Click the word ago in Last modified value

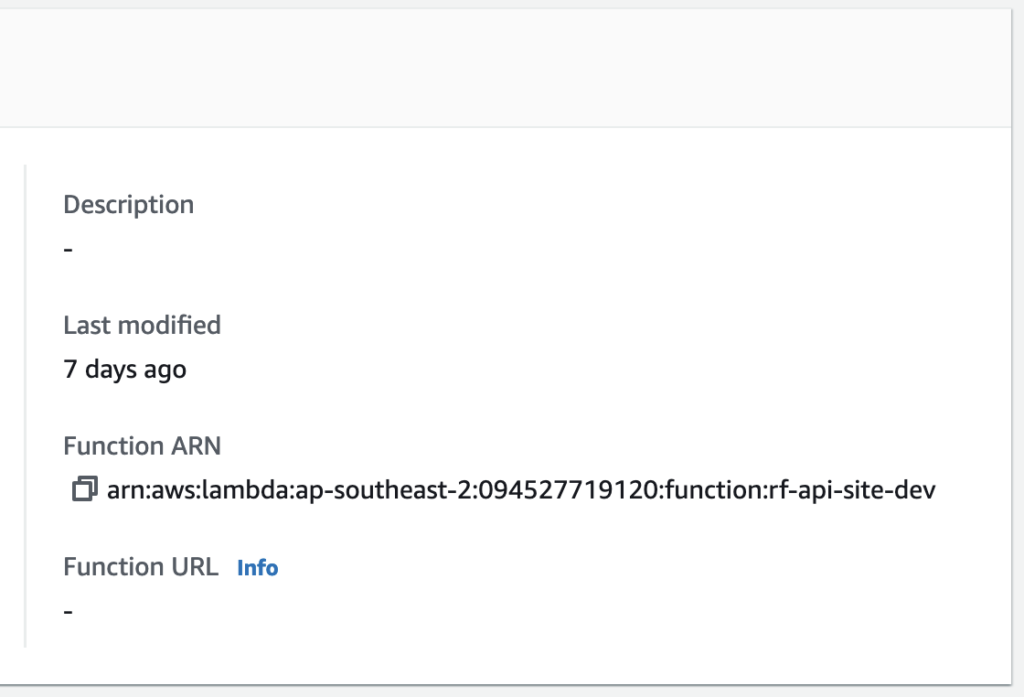tap(165, 370)
